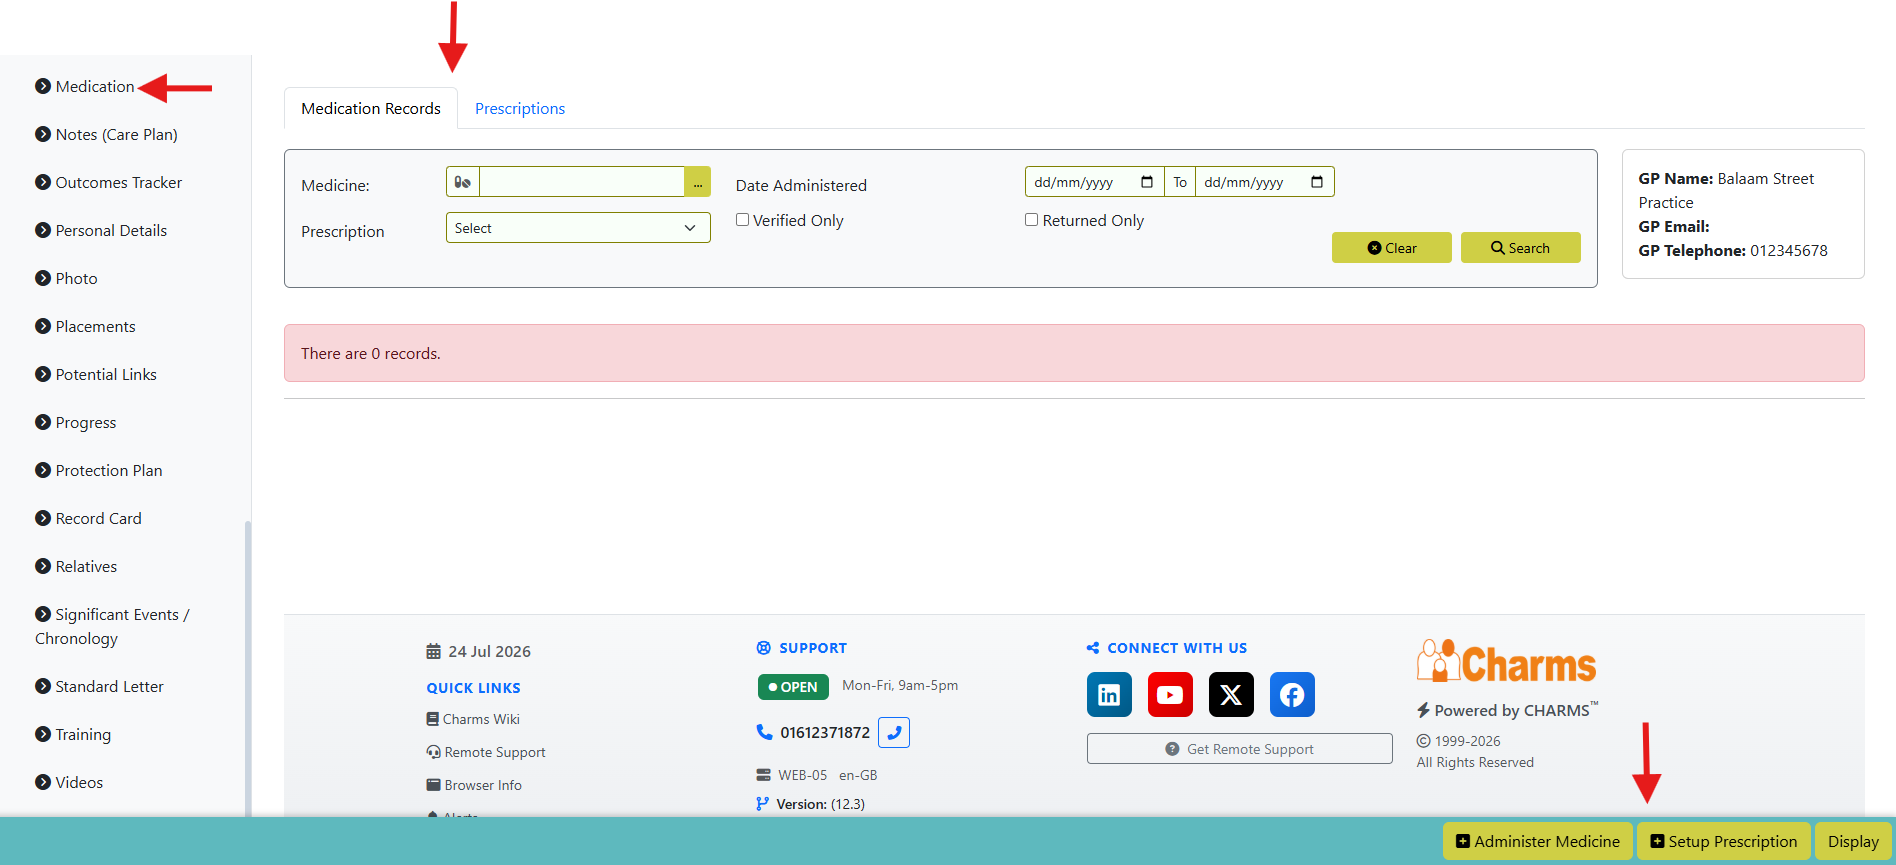Image resolution: width=1896 pixels, height=865 pixels.
Task: Switch to the Prescriptions tab
Action: pos(520,108)
